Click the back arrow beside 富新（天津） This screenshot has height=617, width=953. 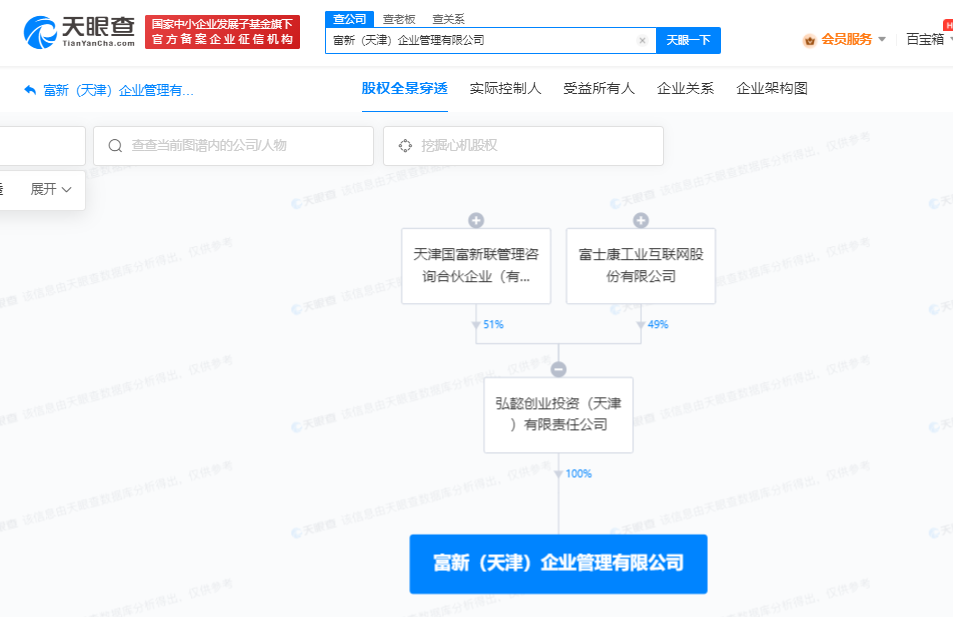tap(30, 90)
